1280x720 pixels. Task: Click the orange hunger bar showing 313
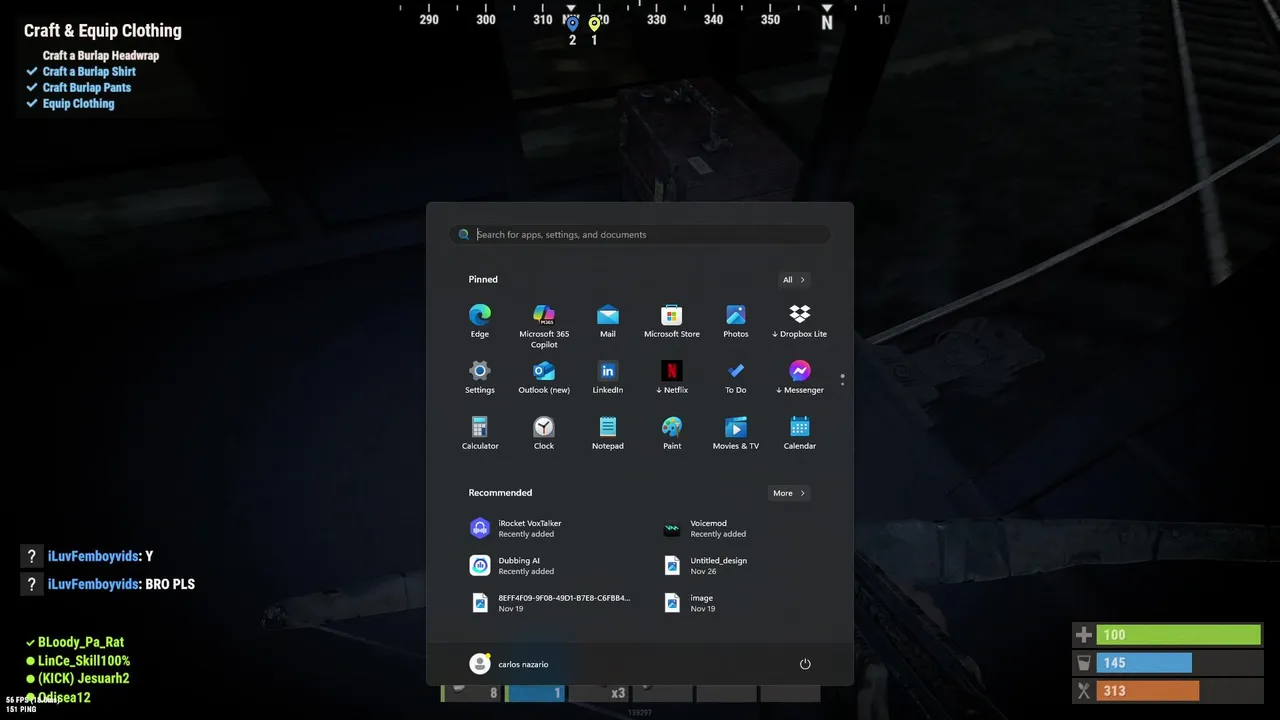(x=1148, y=691)
